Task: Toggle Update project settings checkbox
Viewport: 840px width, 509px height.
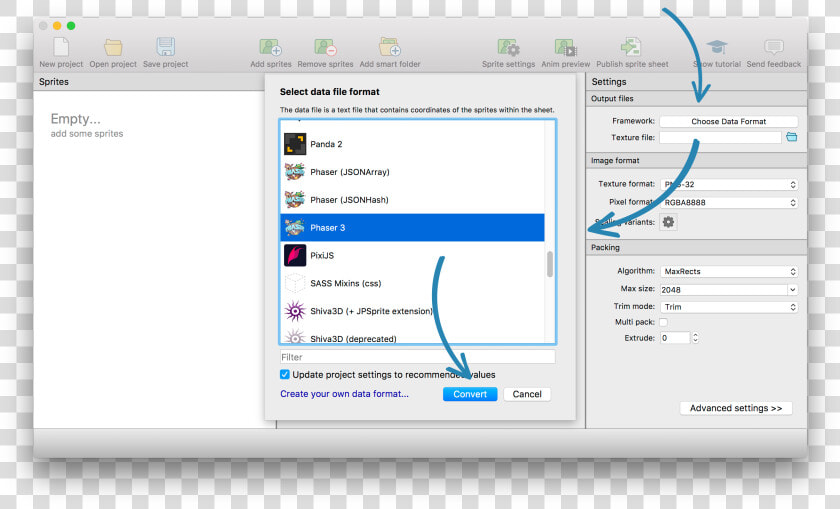Action: pos(284,375)
